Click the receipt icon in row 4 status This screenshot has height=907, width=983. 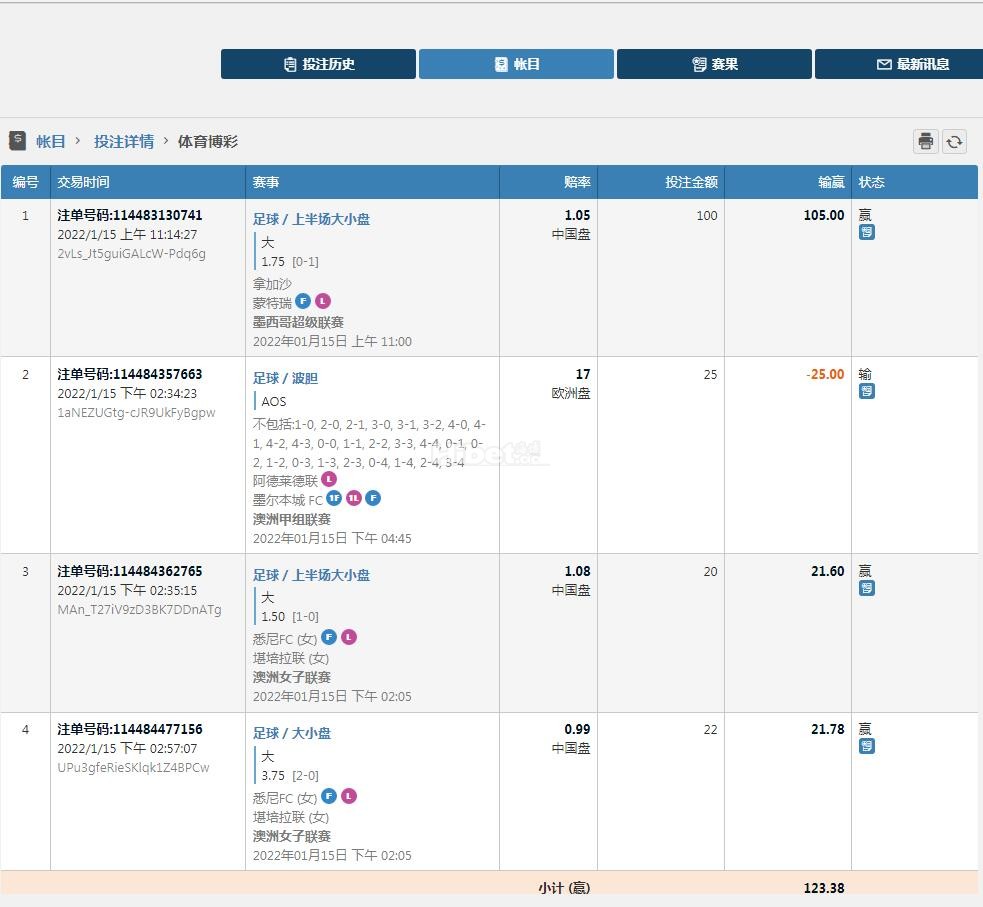coord(866,746)
